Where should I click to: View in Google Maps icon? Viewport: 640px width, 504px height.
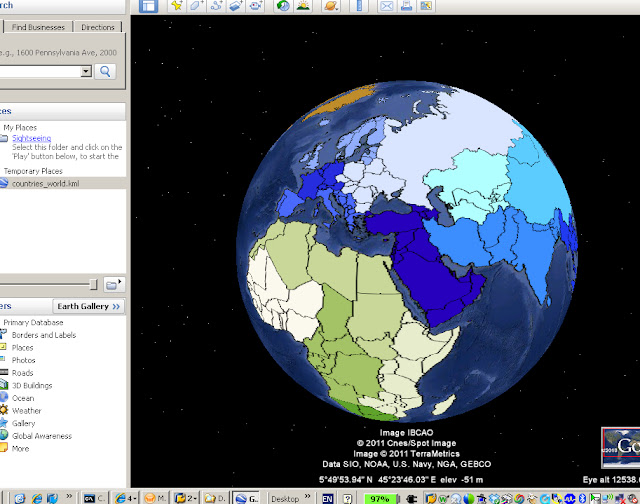click(426, 6)
